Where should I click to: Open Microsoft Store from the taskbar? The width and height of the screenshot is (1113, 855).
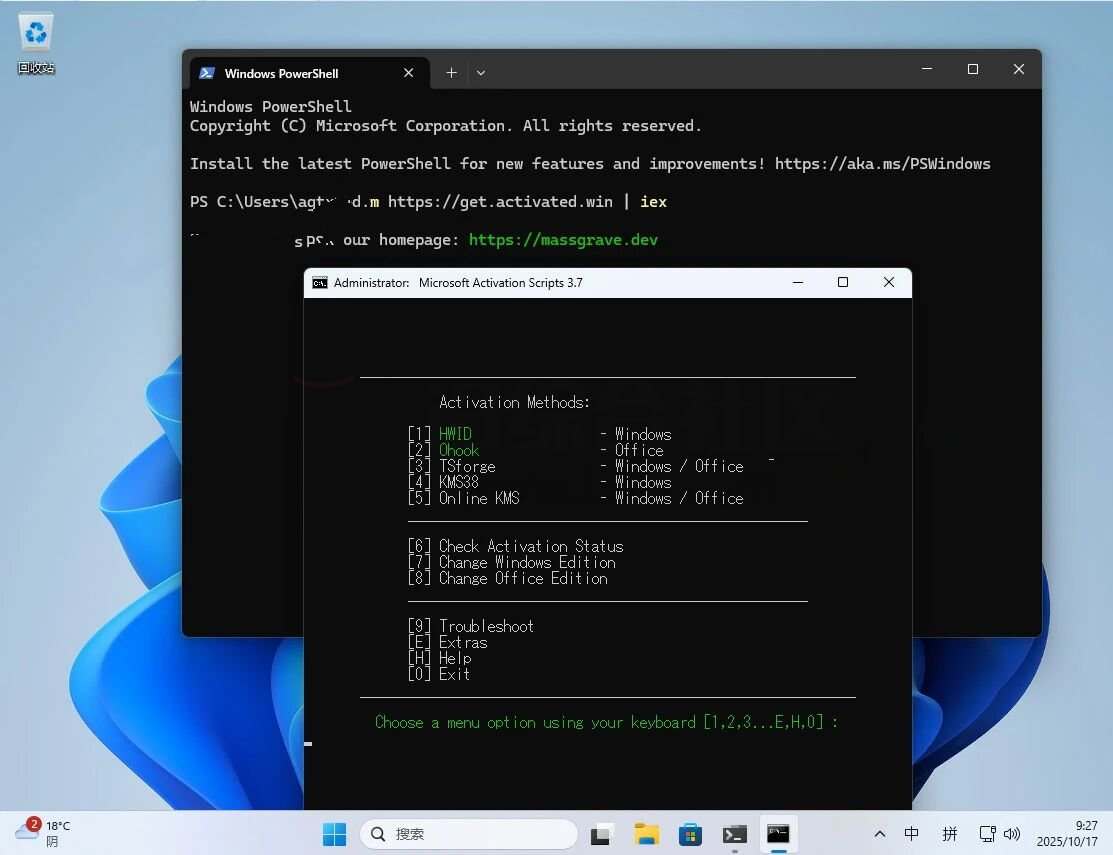pyautogui.click(x=690, y=834)
